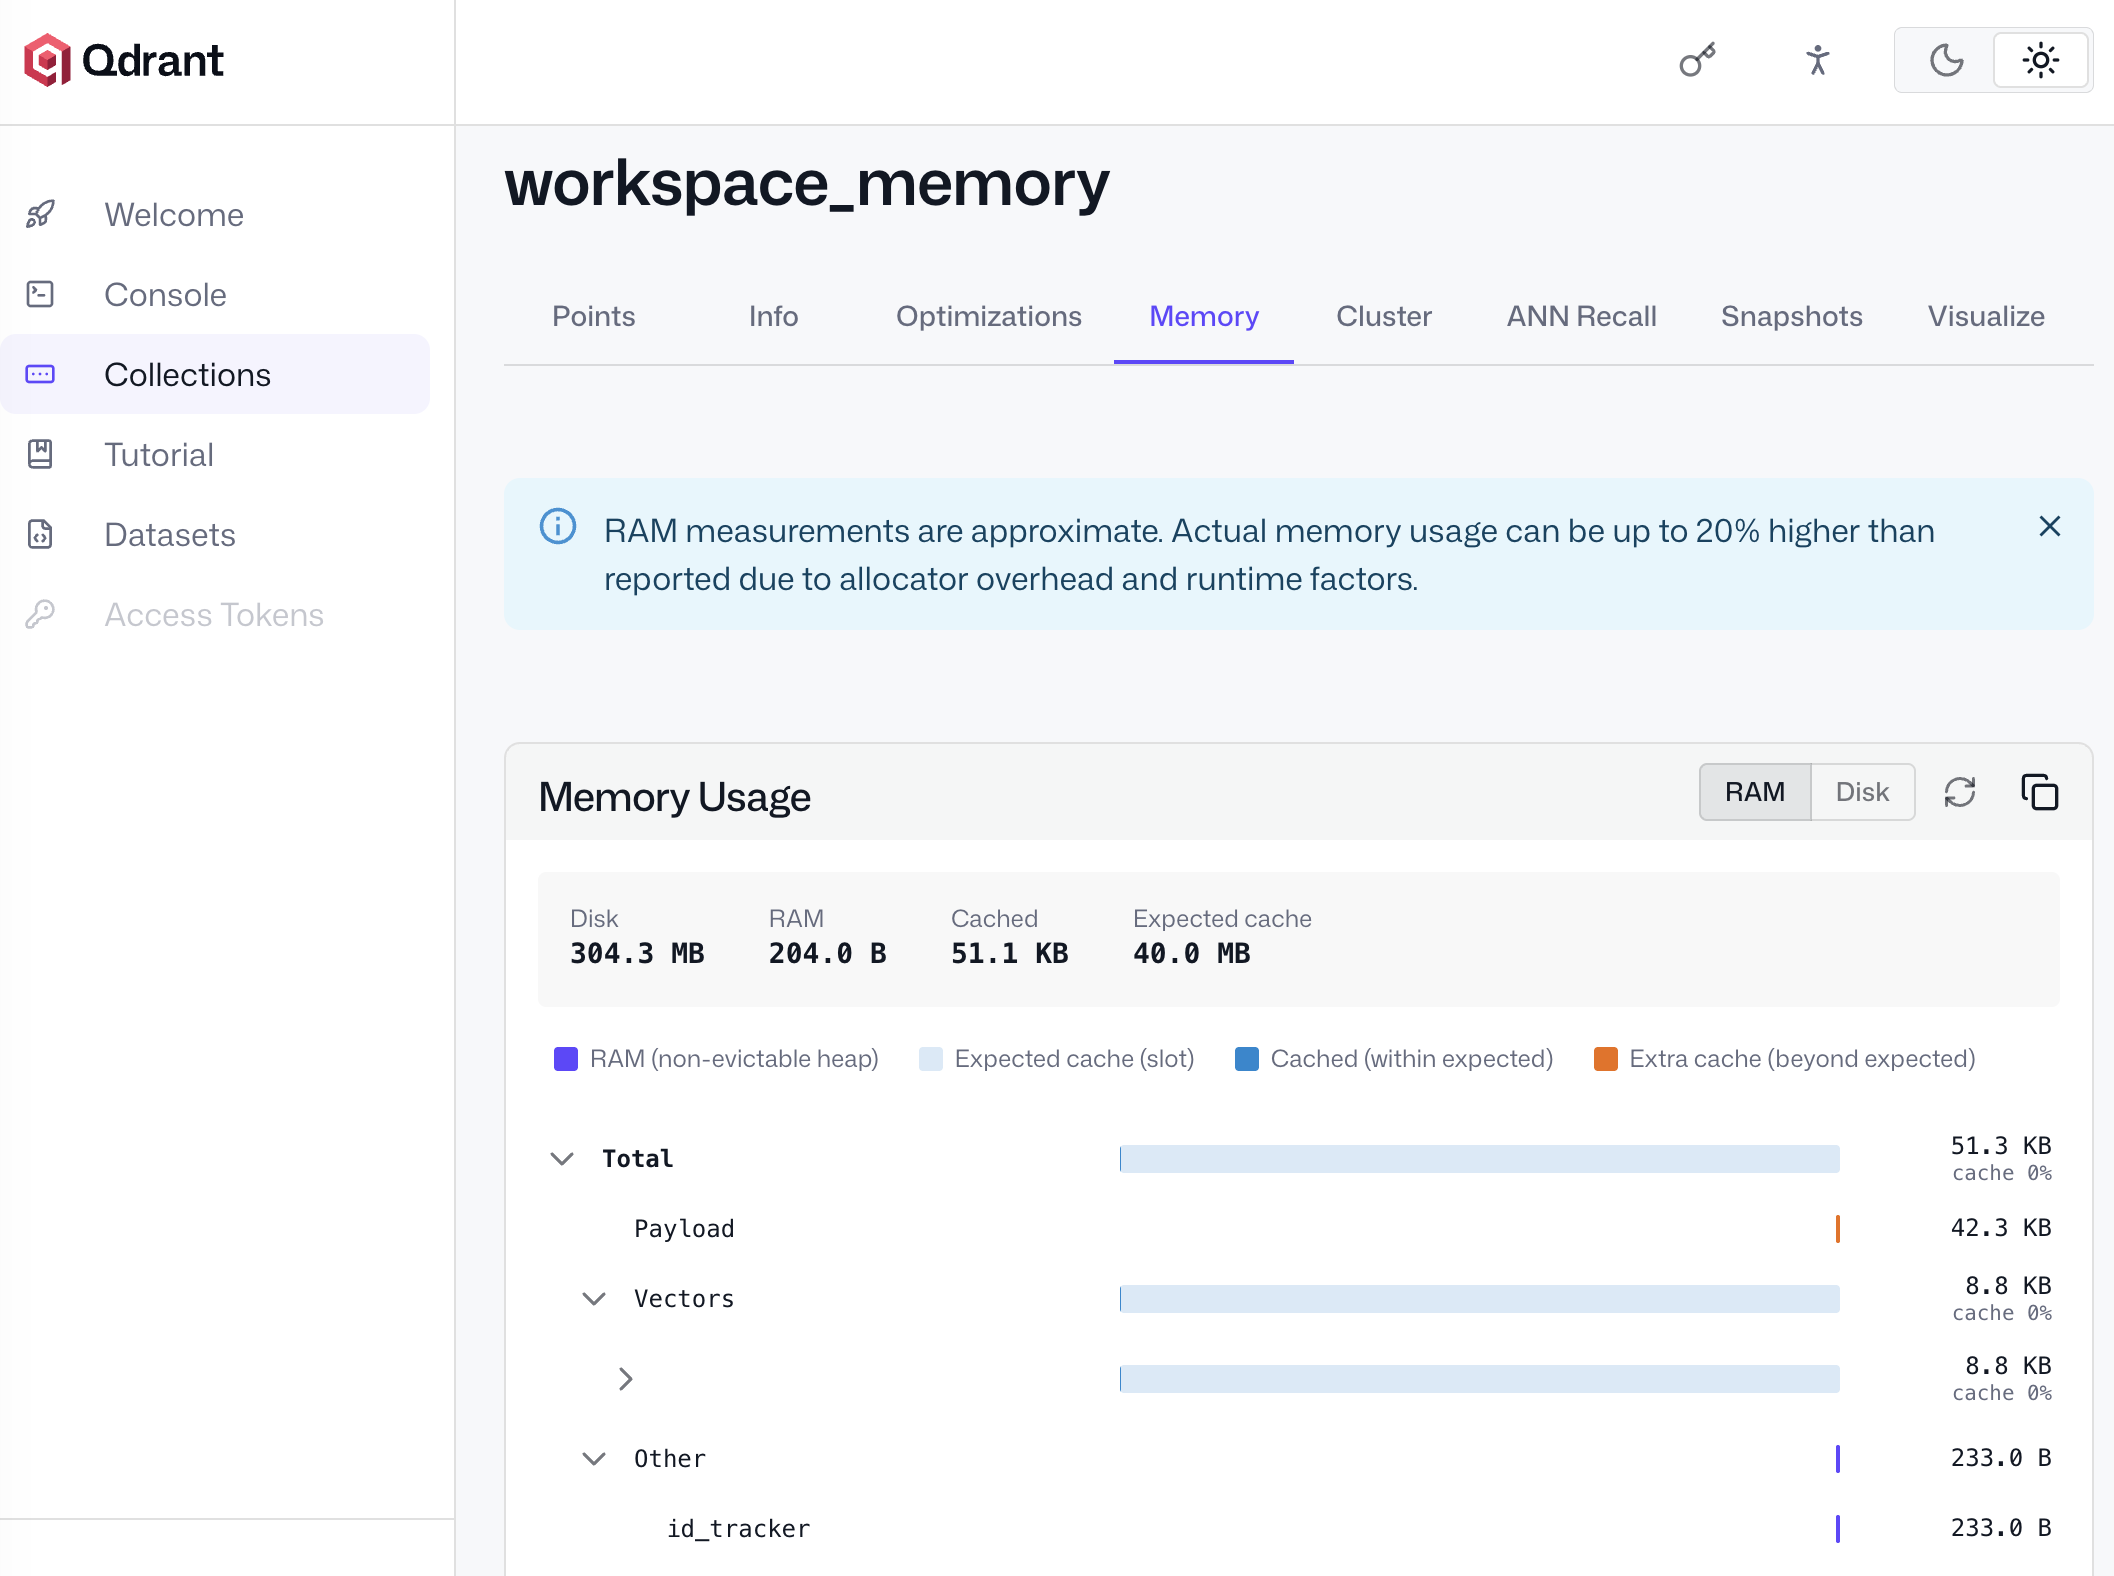Click the Vectors usage bar
The image size is (2114, 1576).
(1479, 1299)
